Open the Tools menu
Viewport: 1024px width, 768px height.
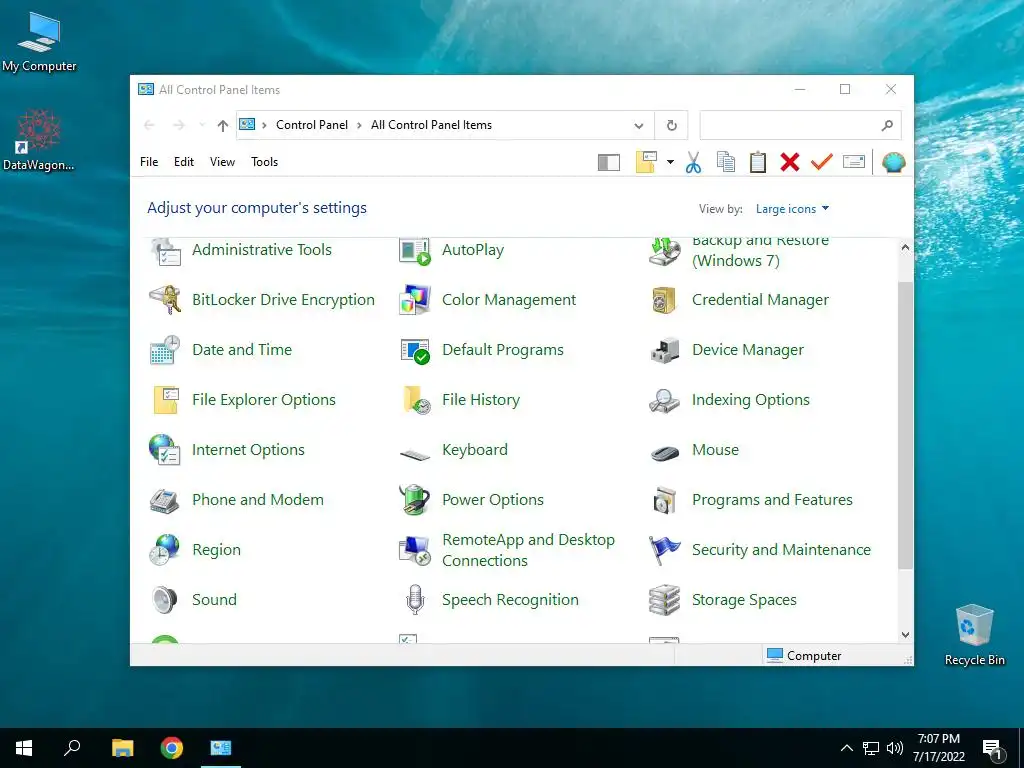pyautogui.click(x=264, y=162)
